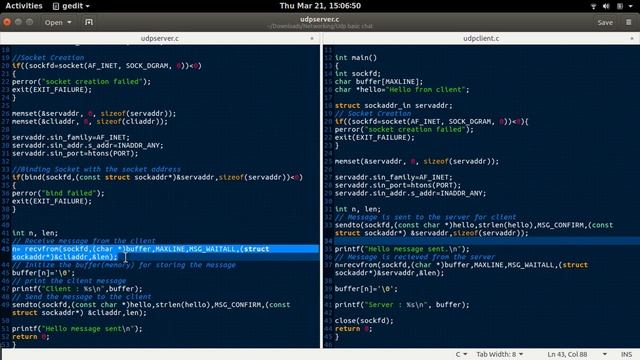Click the Ln 43, Col 88 position indicator
The width and height of the screenshot is (640, 360).
567,354
